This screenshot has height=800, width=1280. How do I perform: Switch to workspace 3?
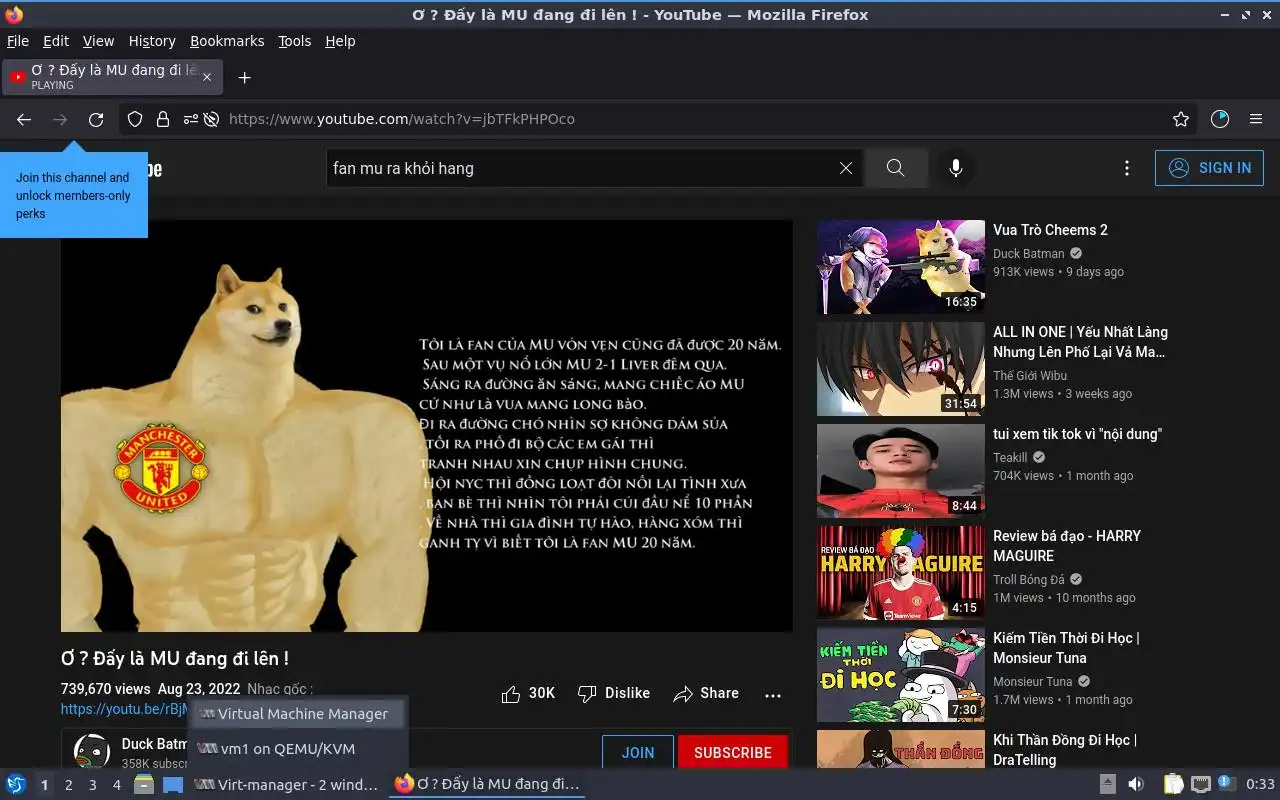click(93, 785)
